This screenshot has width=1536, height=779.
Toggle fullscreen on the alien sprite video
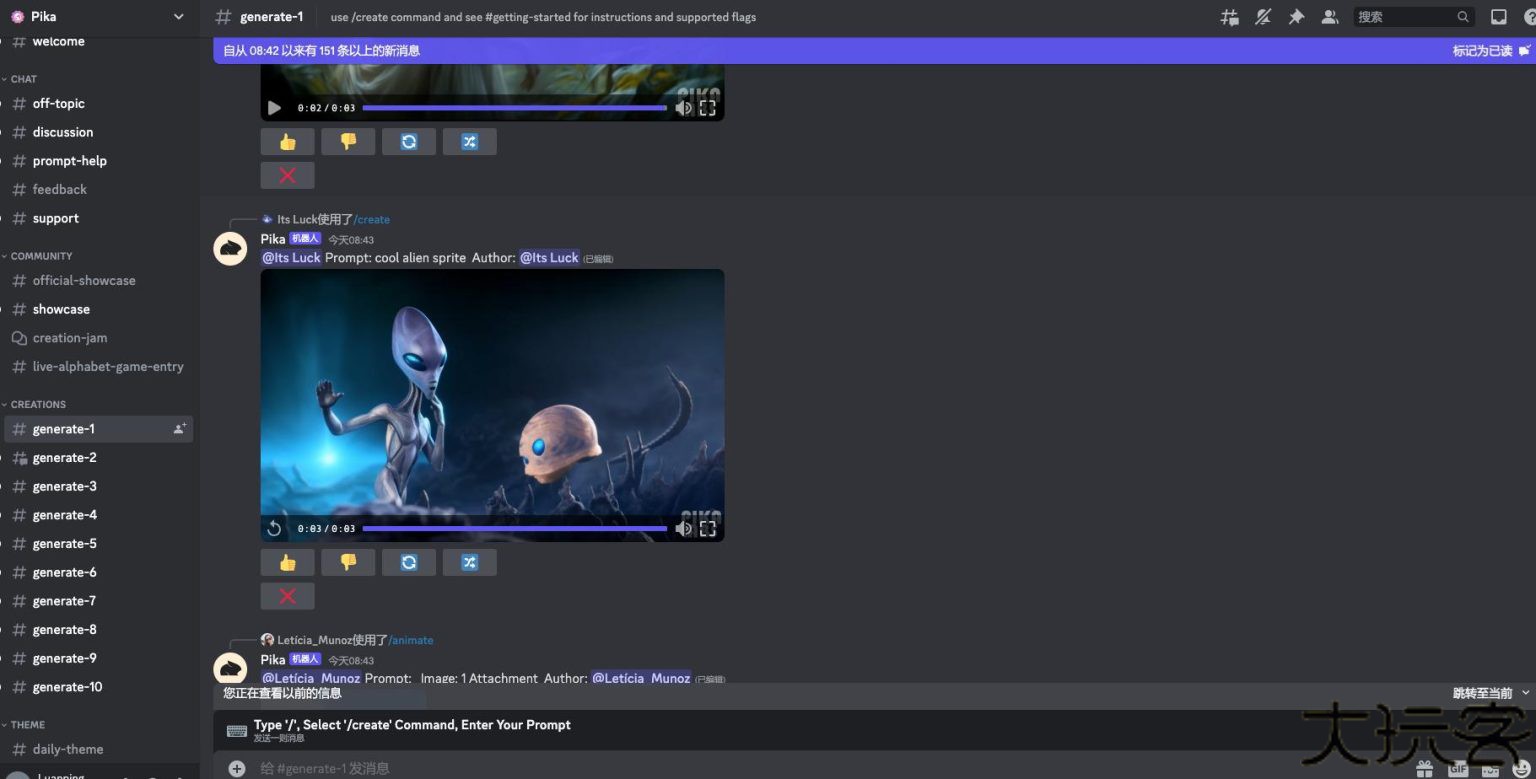[x=707, y=528]
